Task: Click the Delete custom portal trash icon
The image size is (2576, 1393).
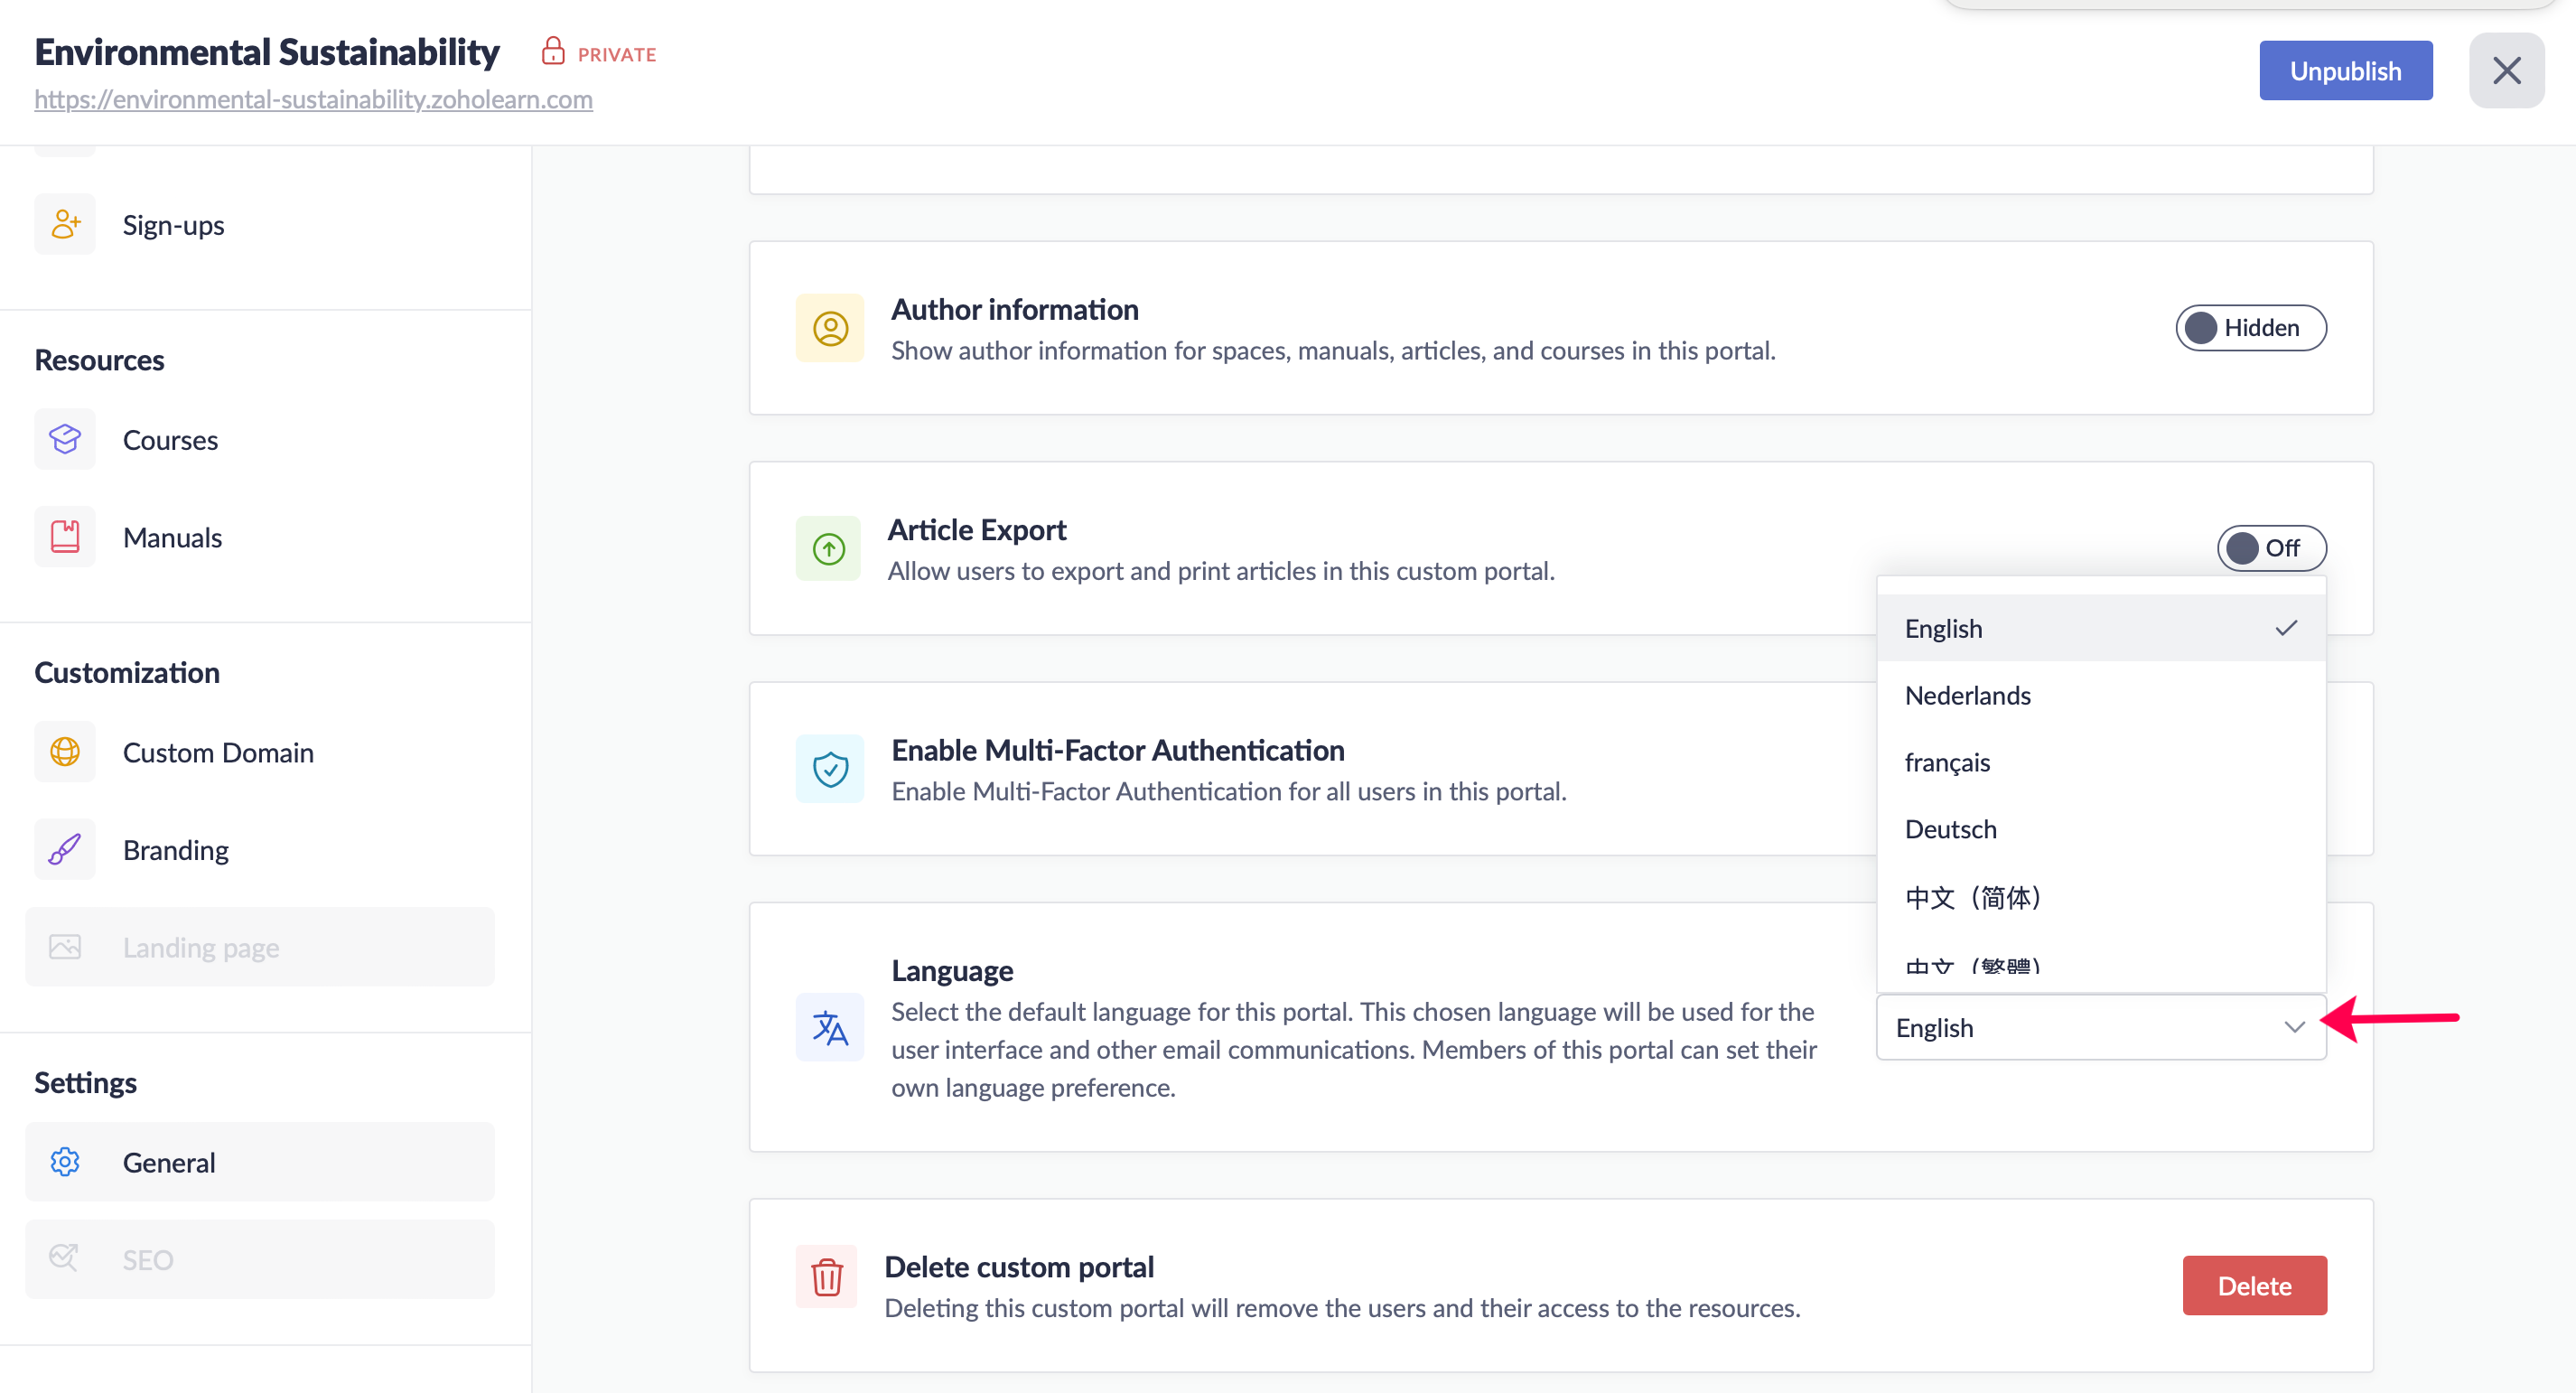Action: pyautogui.click(x=827, y=1276)
